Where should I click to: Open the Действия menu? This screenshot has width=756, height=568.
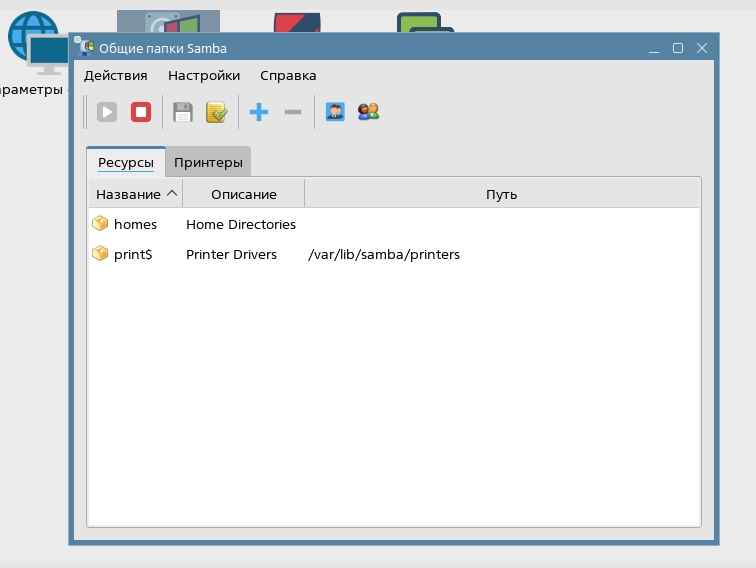(x=116, y=76)
